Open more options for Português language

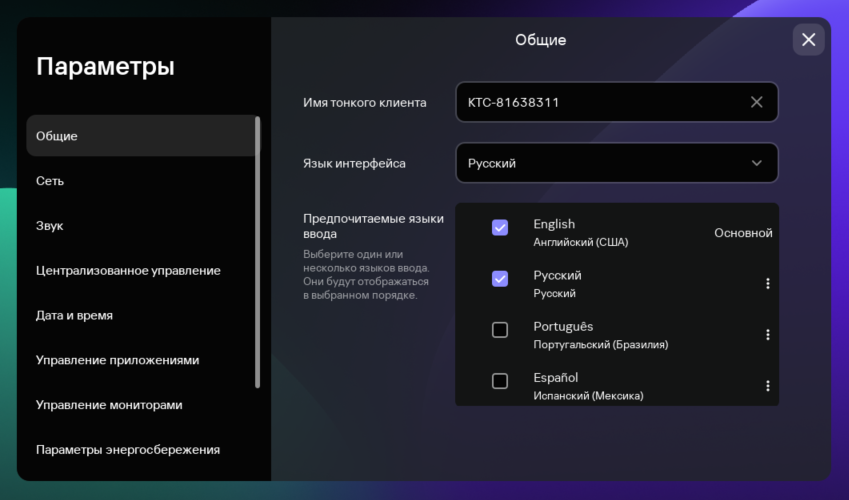point(767,335)
